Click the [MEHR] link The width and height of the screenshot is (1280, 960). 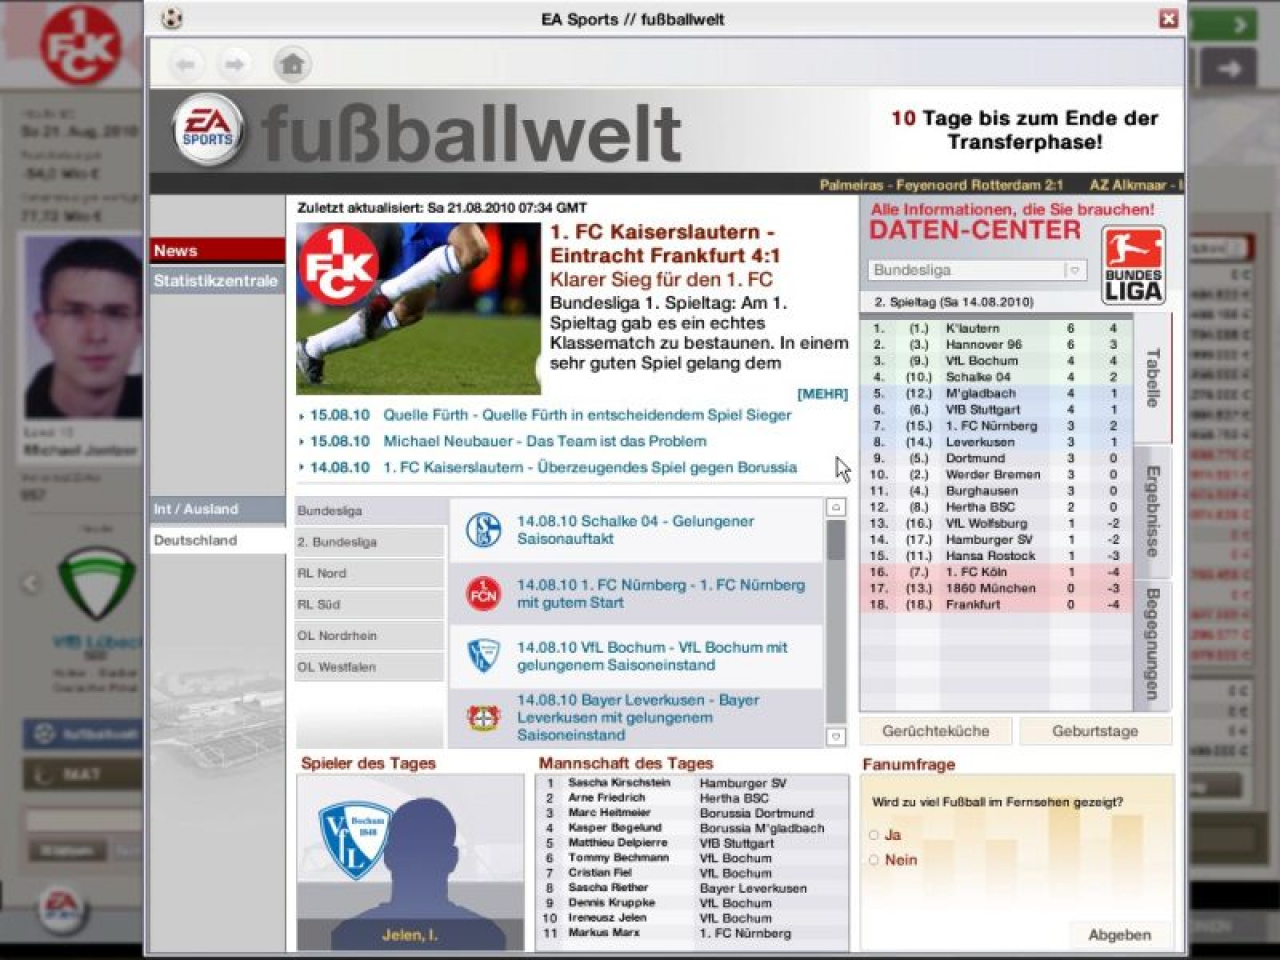822,394
